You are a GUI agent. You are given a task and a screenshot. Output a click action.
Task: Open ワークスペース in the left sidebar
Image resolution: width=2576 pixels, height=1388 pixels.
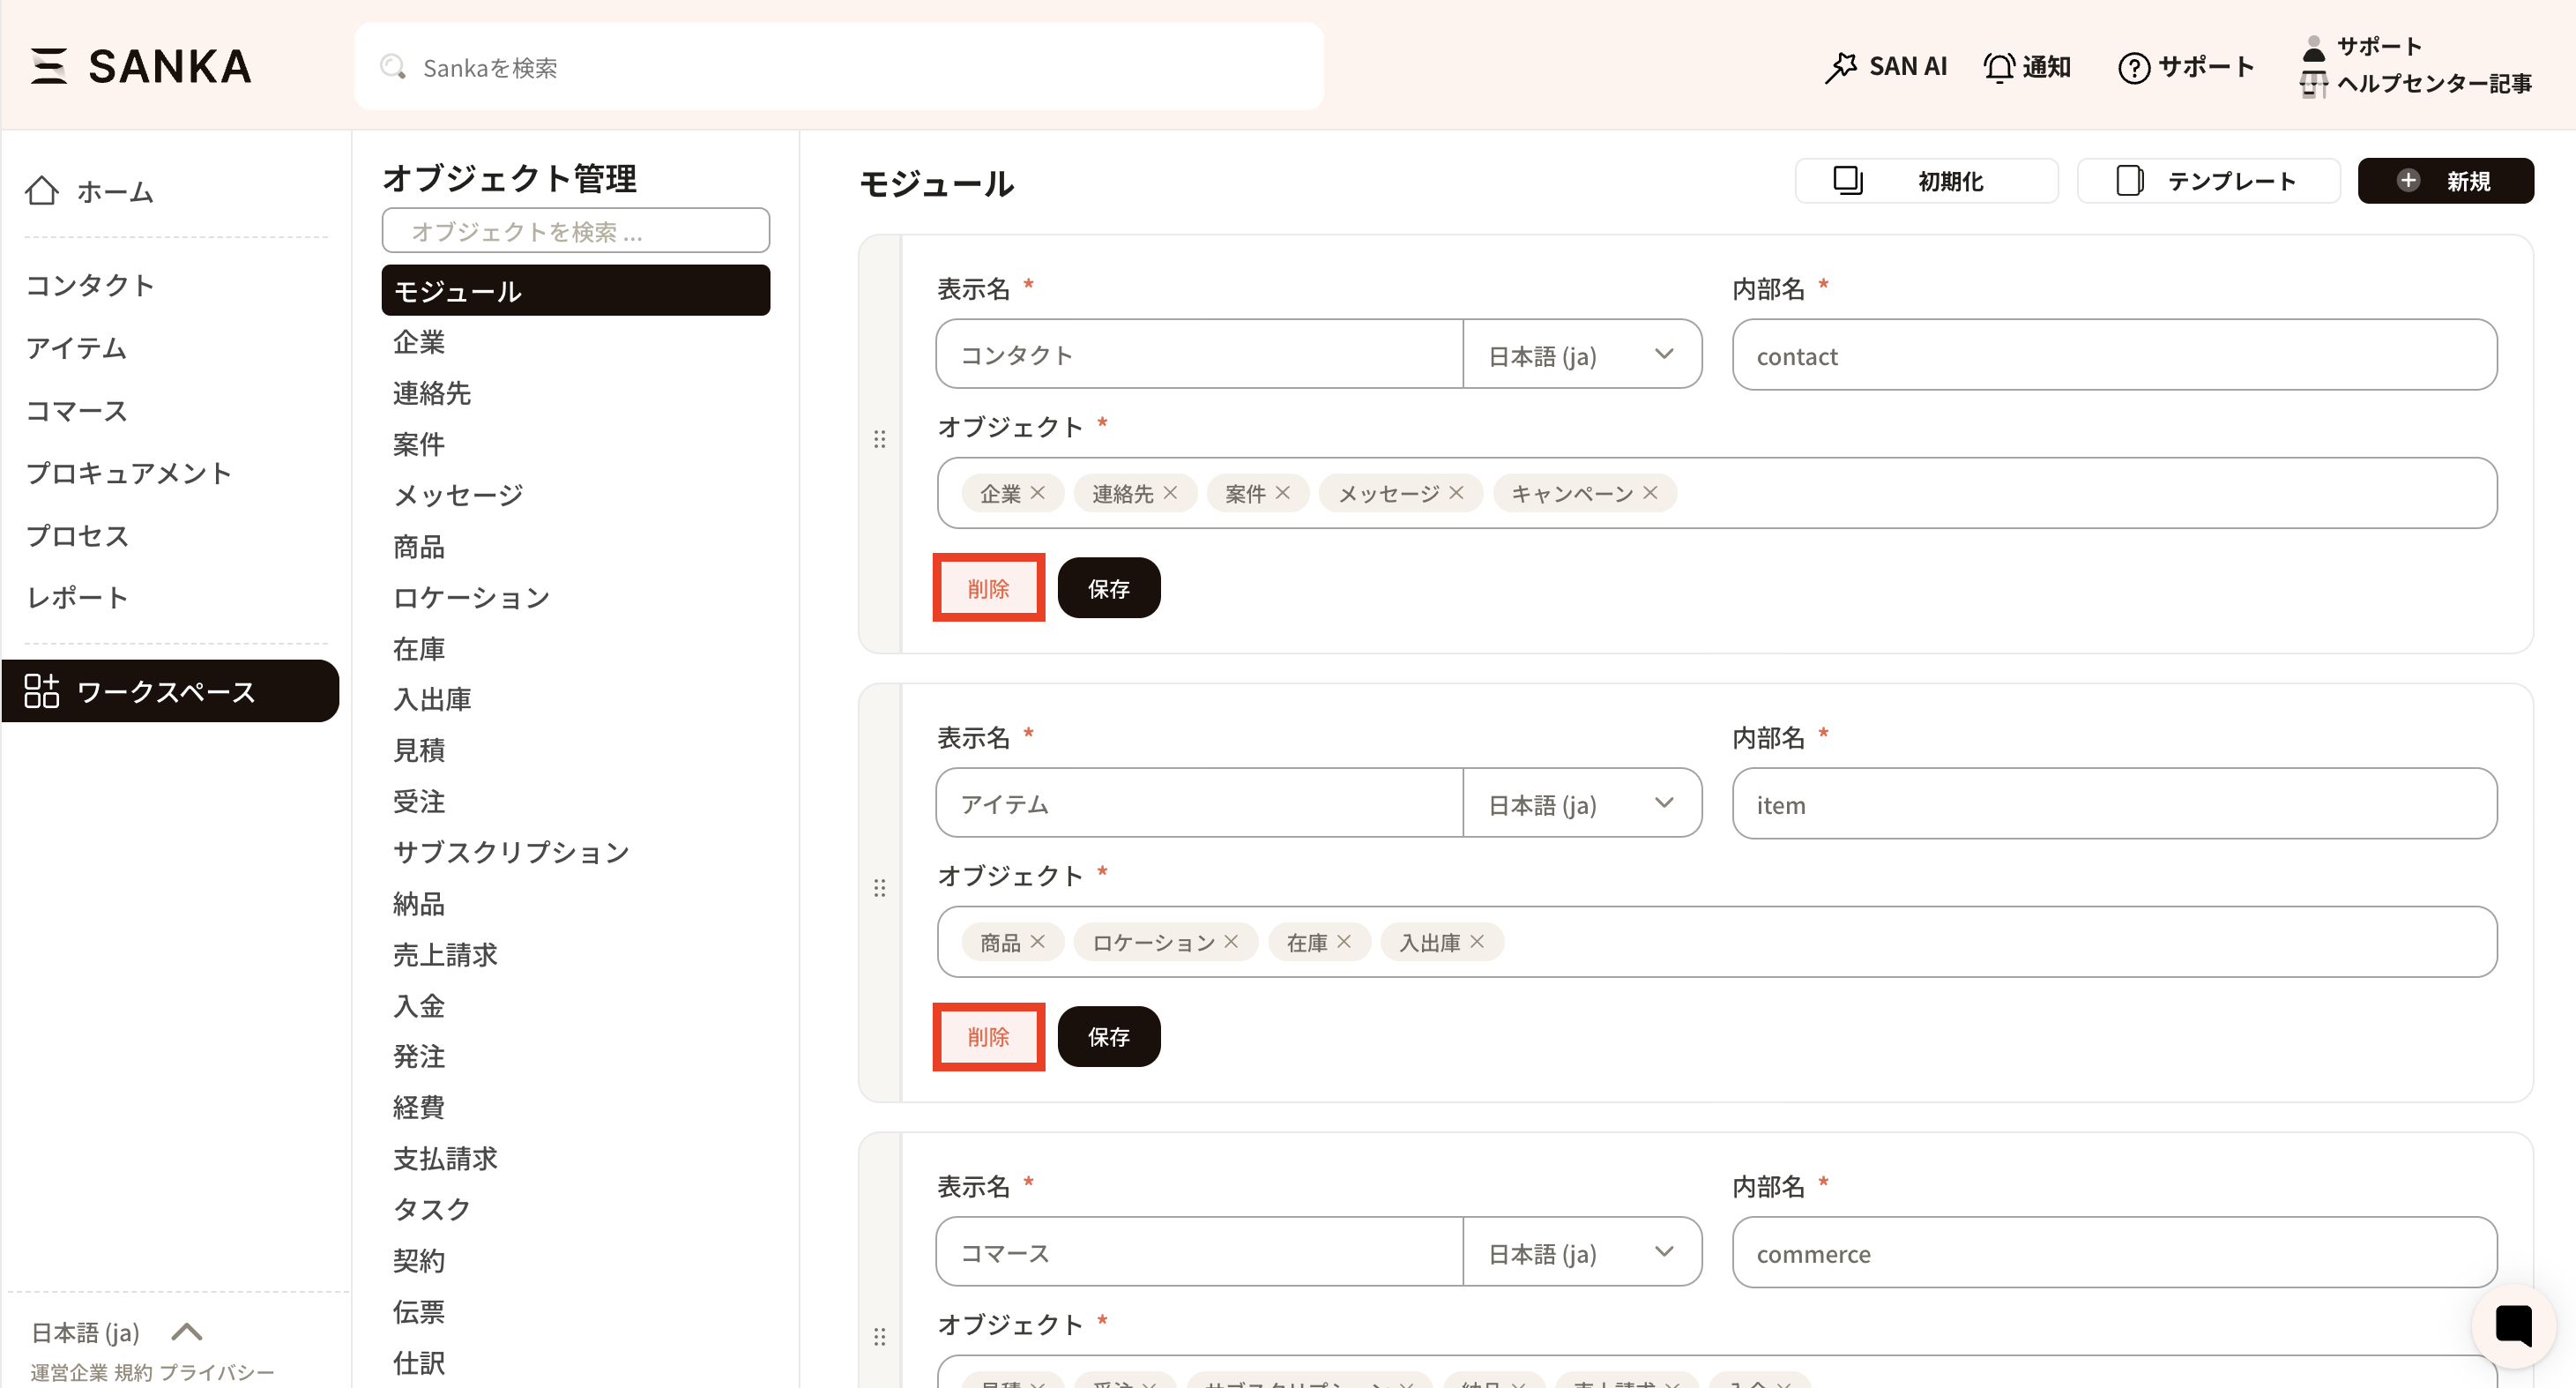click(x=170, y=691)
